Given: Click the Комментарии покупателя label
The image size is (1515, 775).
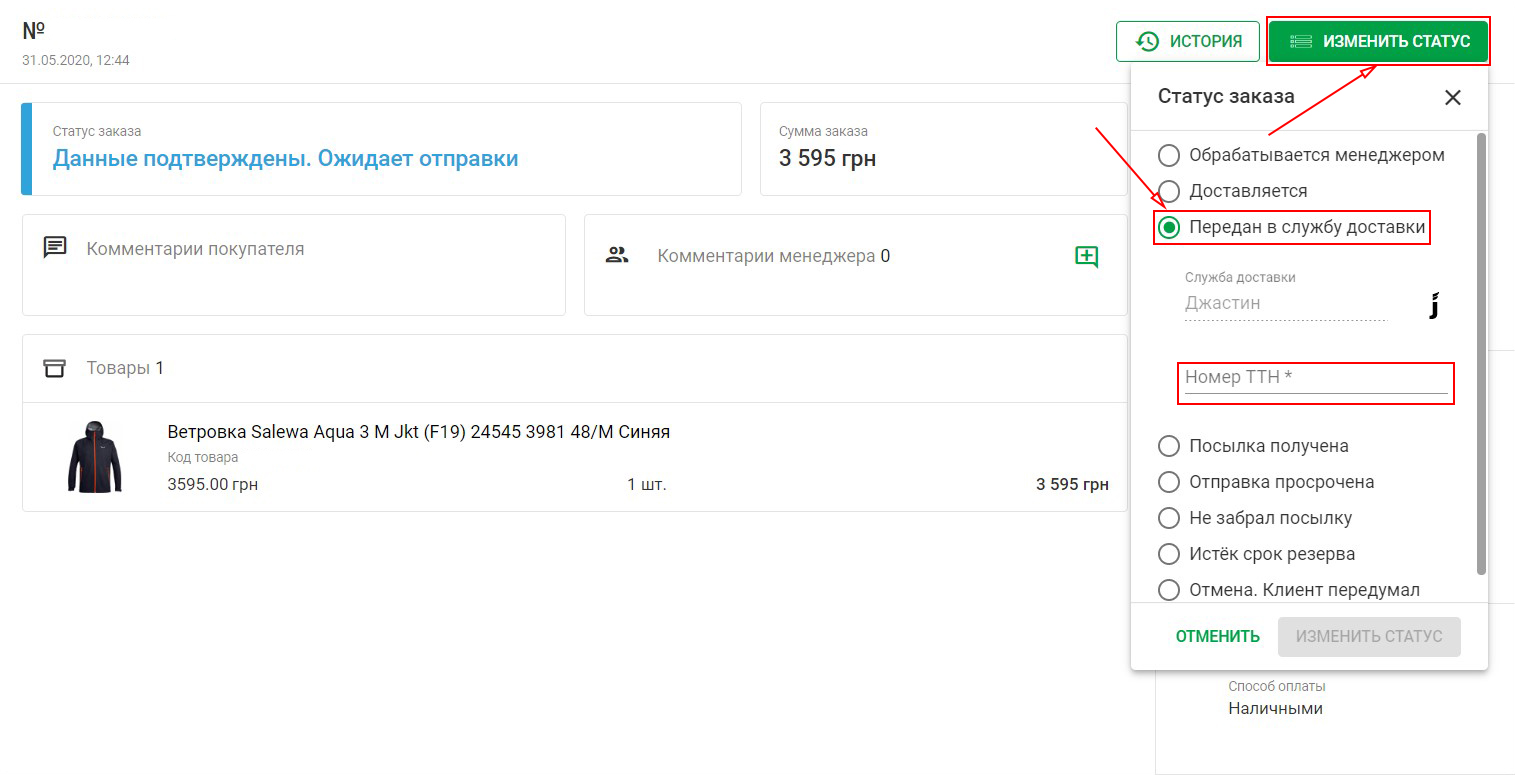Looking at the screenshot, I should (x=195, y=249).
